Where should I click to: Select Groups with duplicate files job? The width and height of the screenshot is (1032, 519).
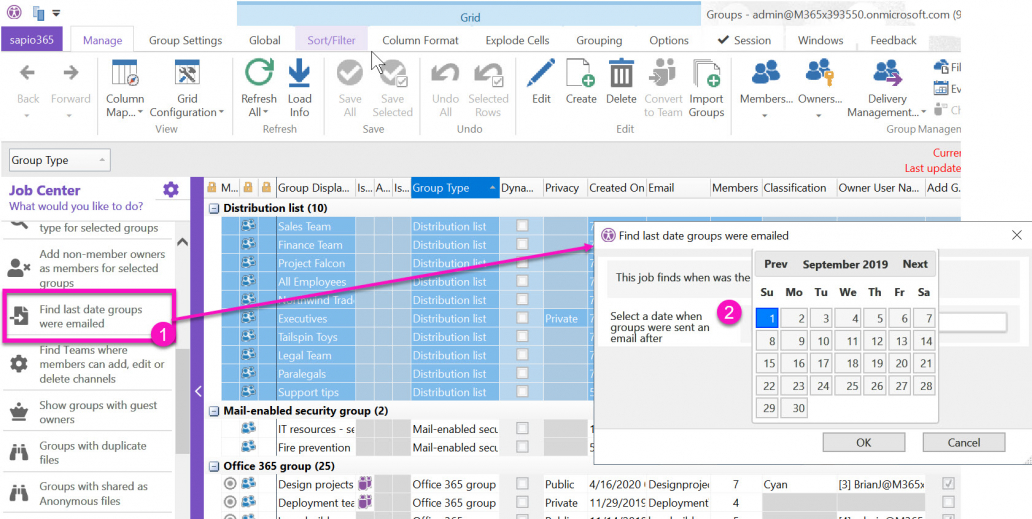coord(87,453)
